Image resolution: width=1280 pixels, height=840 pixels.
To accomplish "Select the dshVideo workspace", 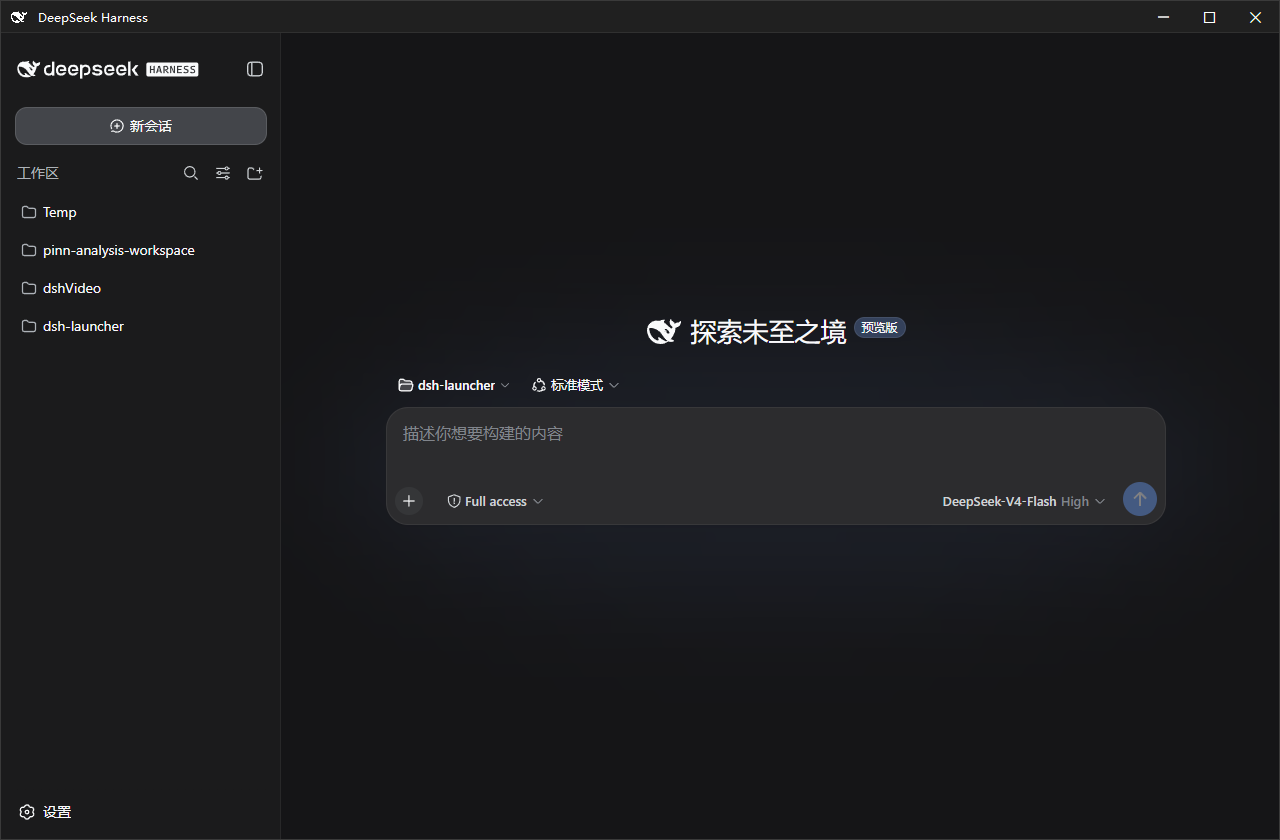I will (x=141, y=288).
